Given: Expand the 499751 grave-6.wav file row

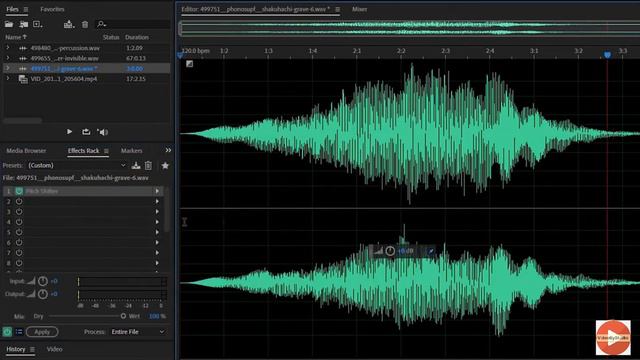Looking at the screenshot, I should coord(8,68).
